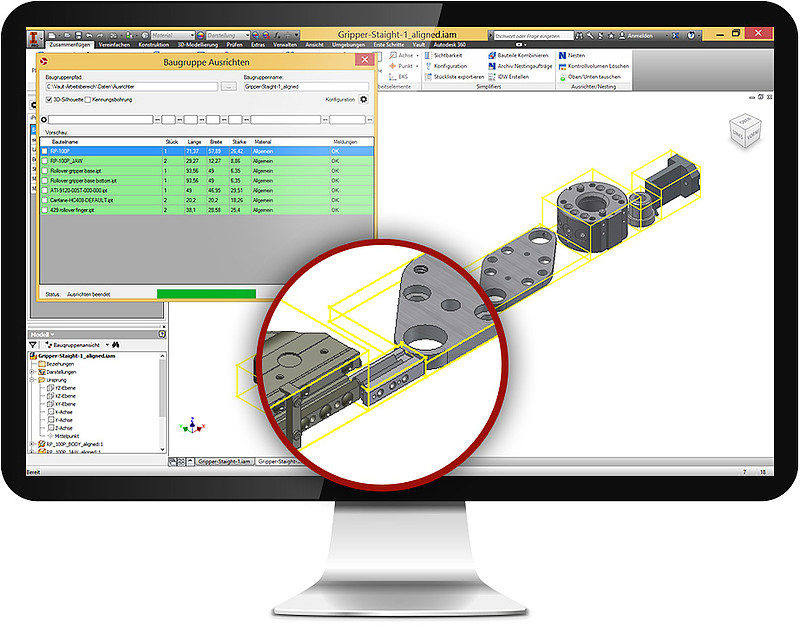Click IDW Erstellen tool
The height and width of the screenshot is (627, 800).
tap(509, 77)
